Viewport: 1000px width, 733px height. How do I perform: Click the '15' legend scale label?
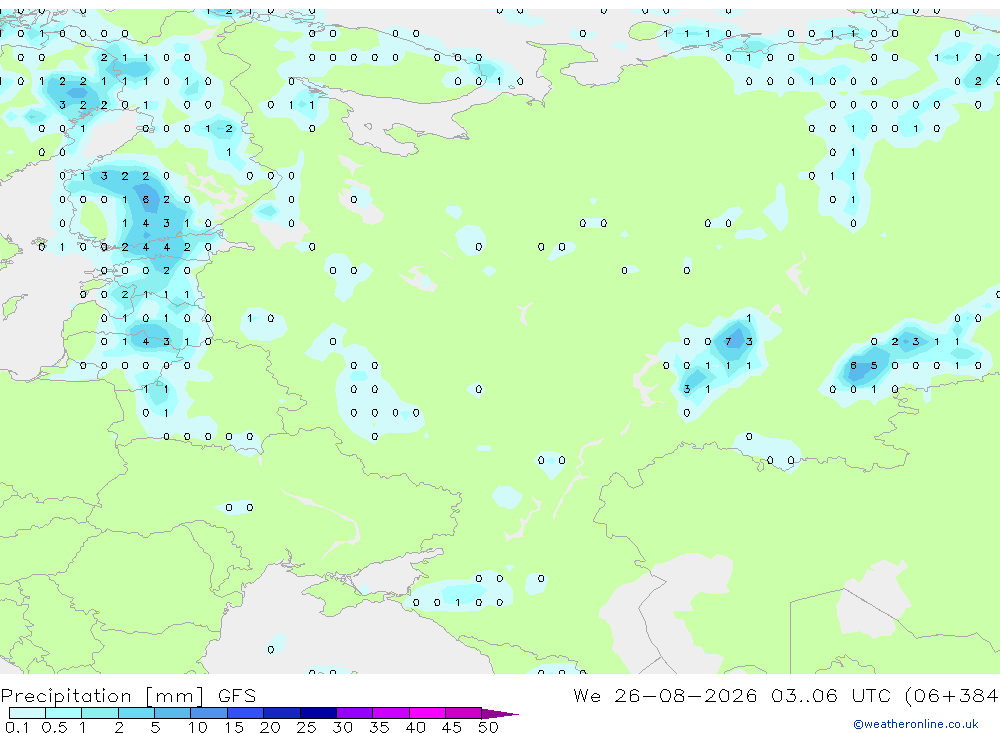(234, 727)
